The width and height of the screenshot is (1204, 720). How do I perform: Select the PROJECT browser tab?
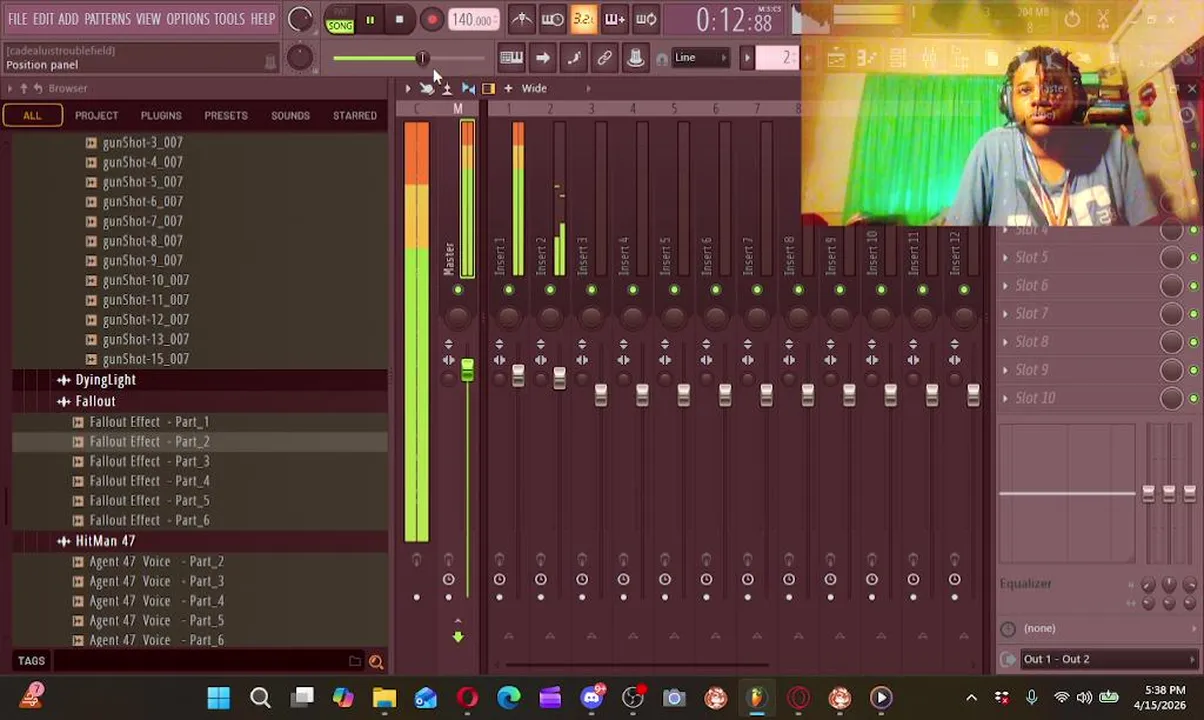[97, 116]
